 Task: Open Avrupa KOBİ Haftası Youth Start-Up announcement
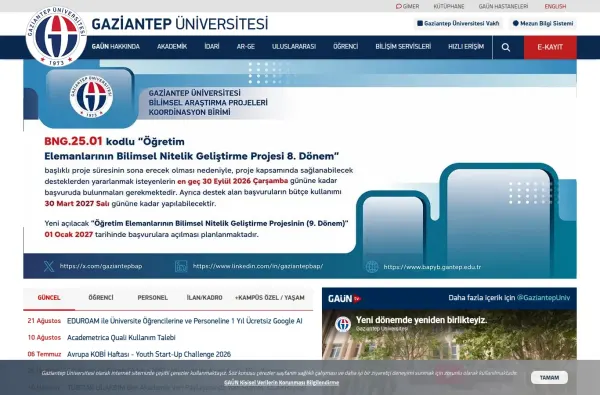(149, 354)
